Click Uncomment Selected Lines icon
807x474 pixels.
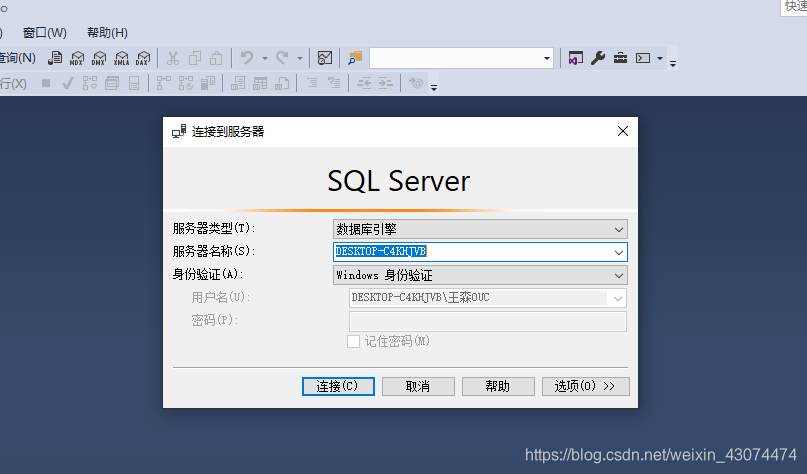335,82
